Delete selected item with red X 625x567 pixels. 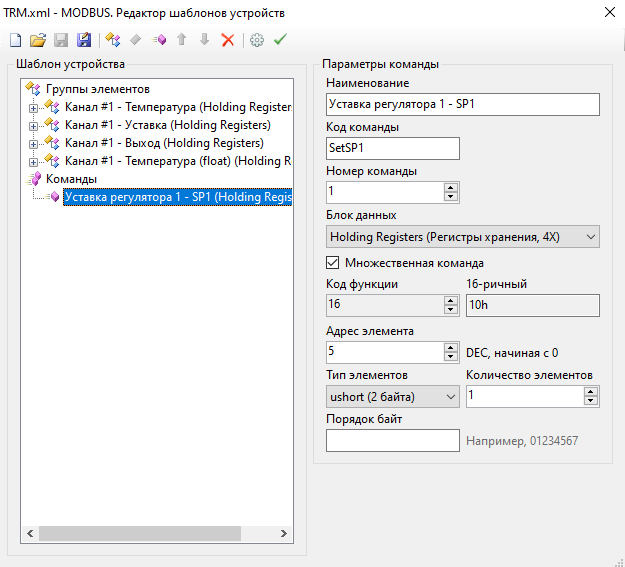pyautogui.click(x=228, y=40)
